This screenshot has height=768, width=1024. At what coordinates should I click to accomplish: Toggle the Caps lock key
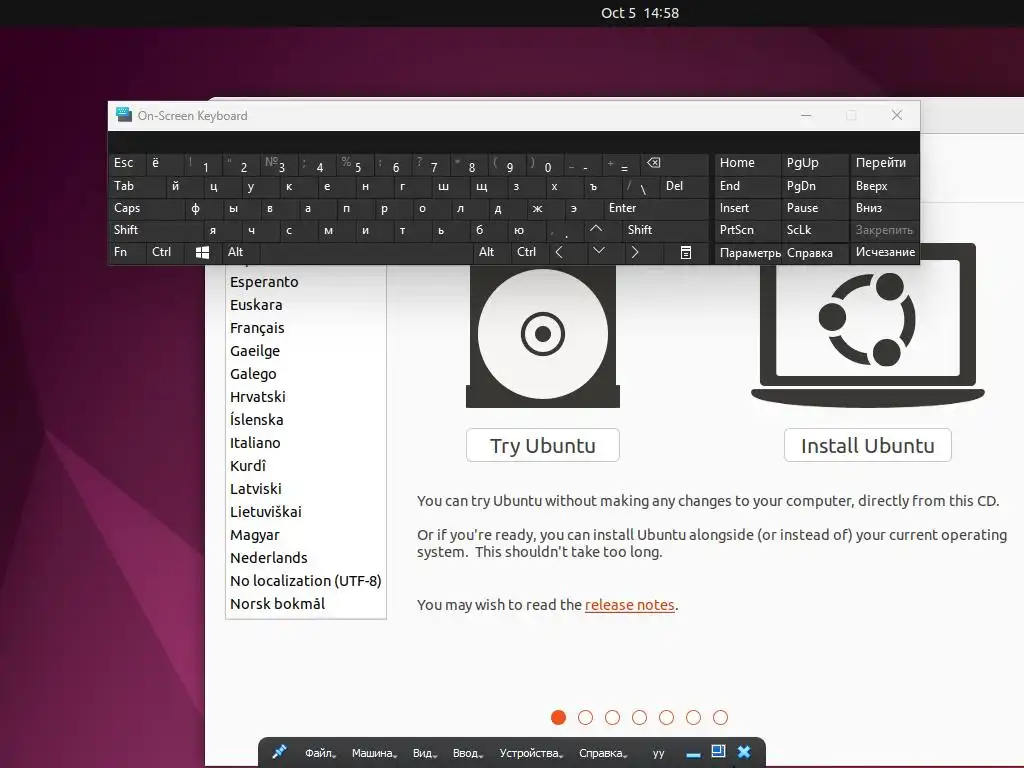pos(146,208)
